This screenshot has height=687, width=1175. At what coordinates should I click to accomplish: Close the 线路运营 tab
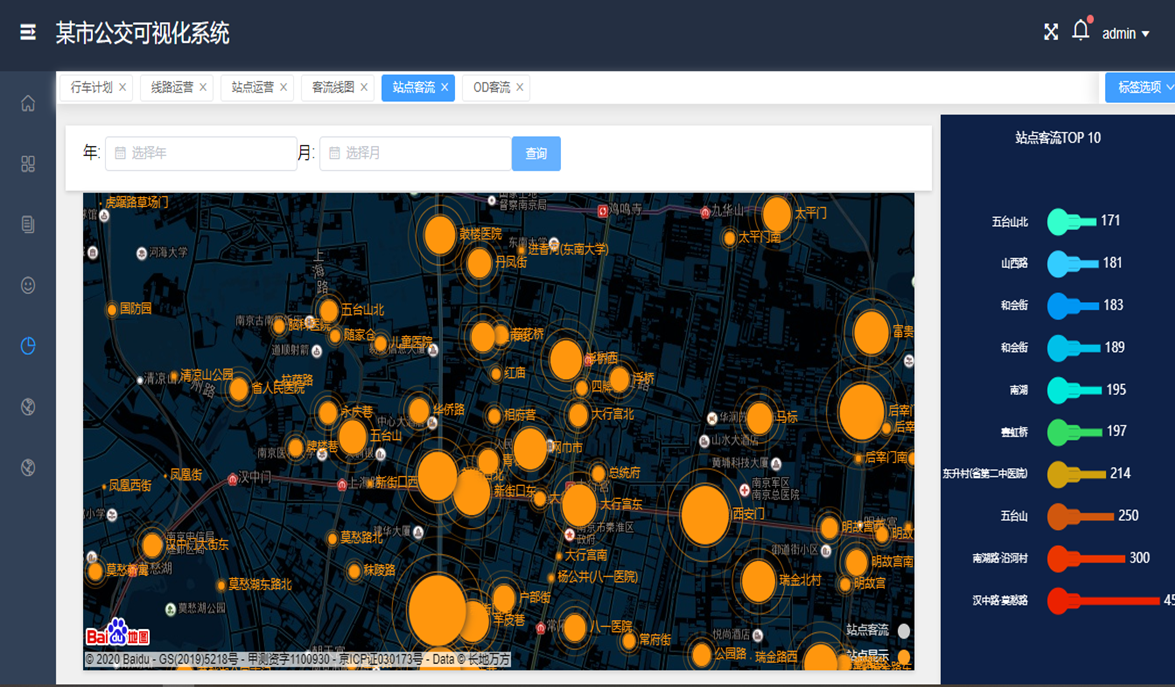202,88
